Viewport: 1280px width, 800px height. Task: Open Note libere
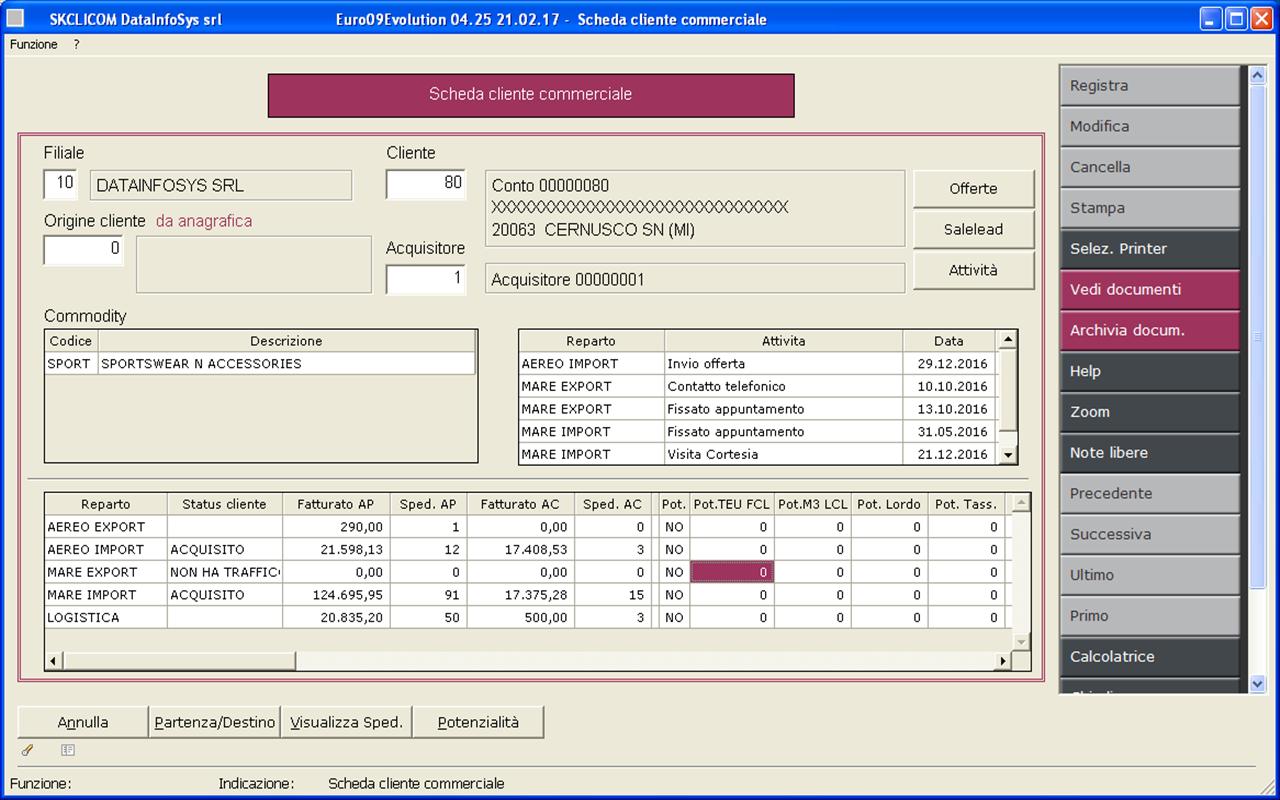tap(1150, 453)
